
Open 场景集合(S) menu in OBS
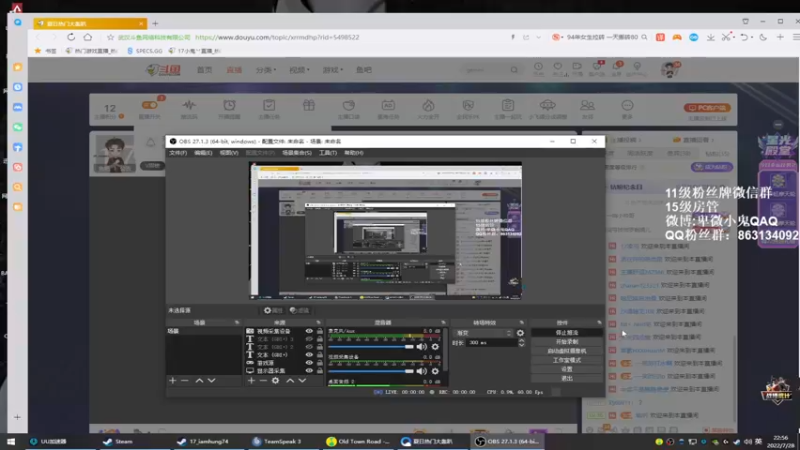coord(297,153)
